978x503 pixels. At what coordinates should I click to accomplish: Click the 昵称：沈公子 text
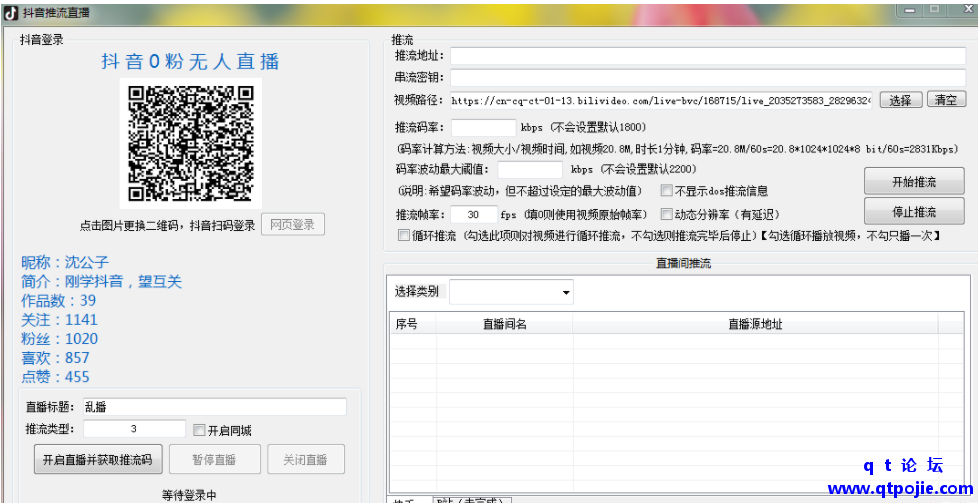(65, 262)
